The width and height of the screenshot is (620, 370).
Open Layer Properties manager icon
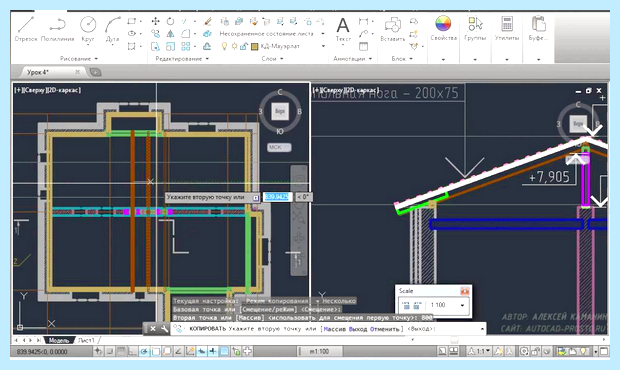click(x=225, y=21)
